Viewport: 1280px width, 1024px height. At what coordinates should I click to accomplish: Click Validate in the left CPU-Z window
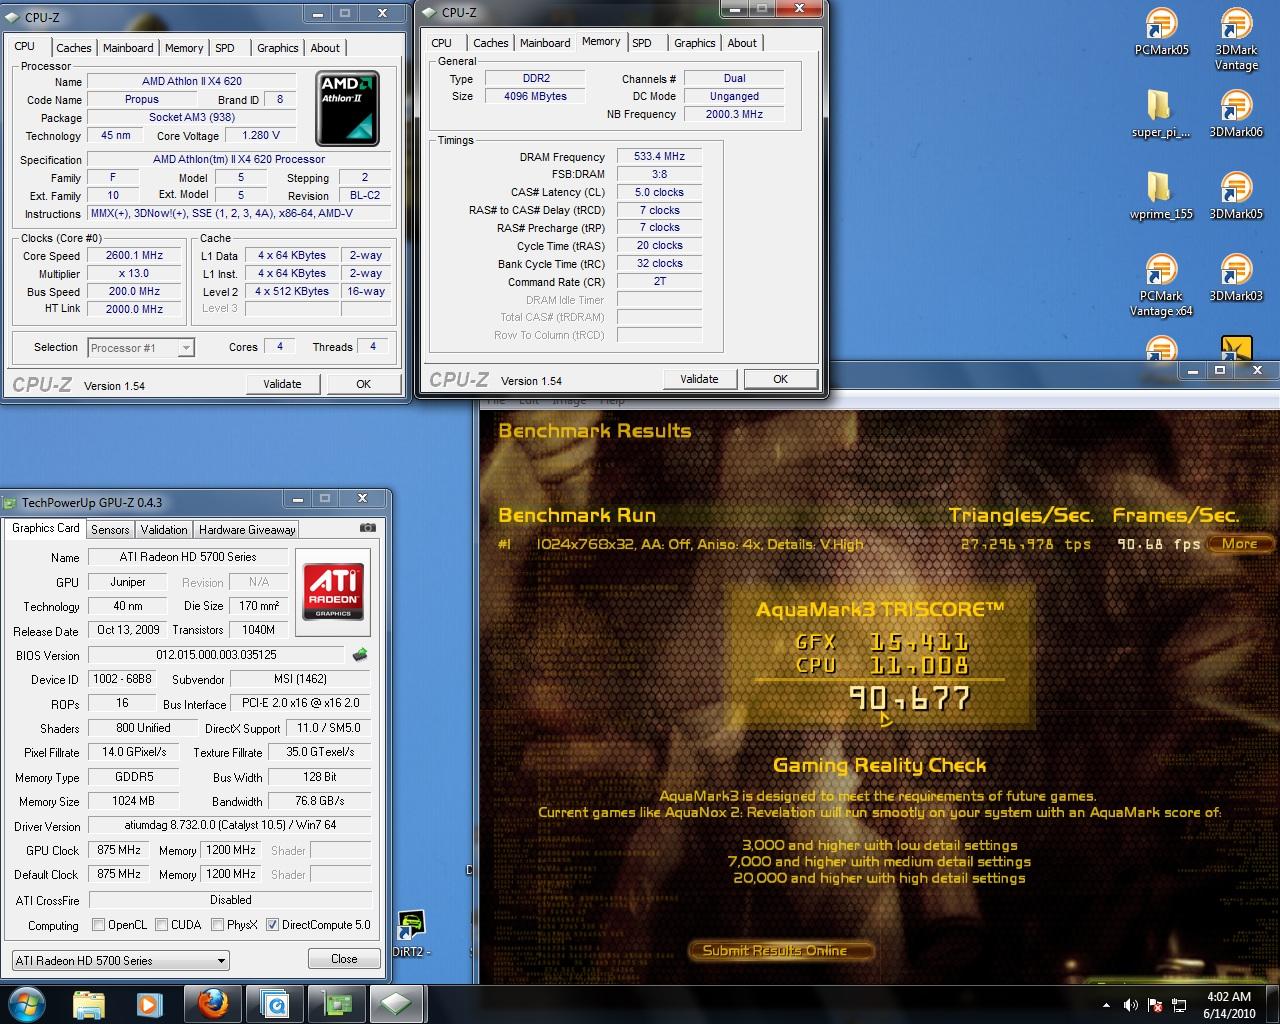[282, 384]
